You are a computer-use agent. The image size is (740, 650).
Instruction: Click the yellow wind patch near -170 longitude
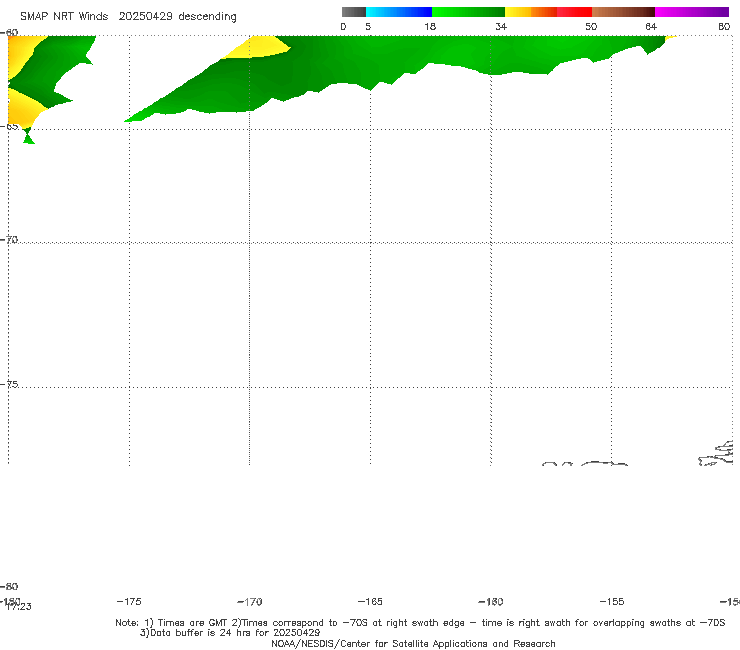[257, 48]
